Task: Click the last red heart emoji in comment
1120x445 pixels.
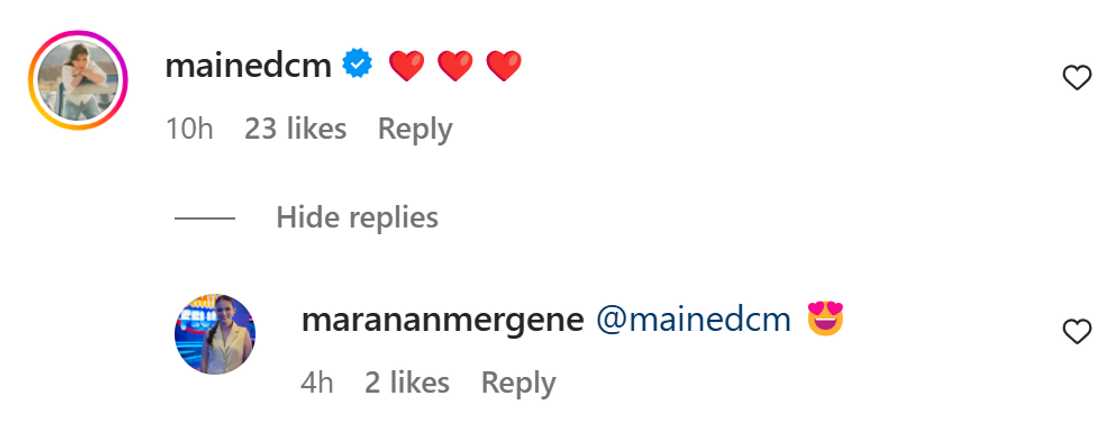Action: [504, 66]
